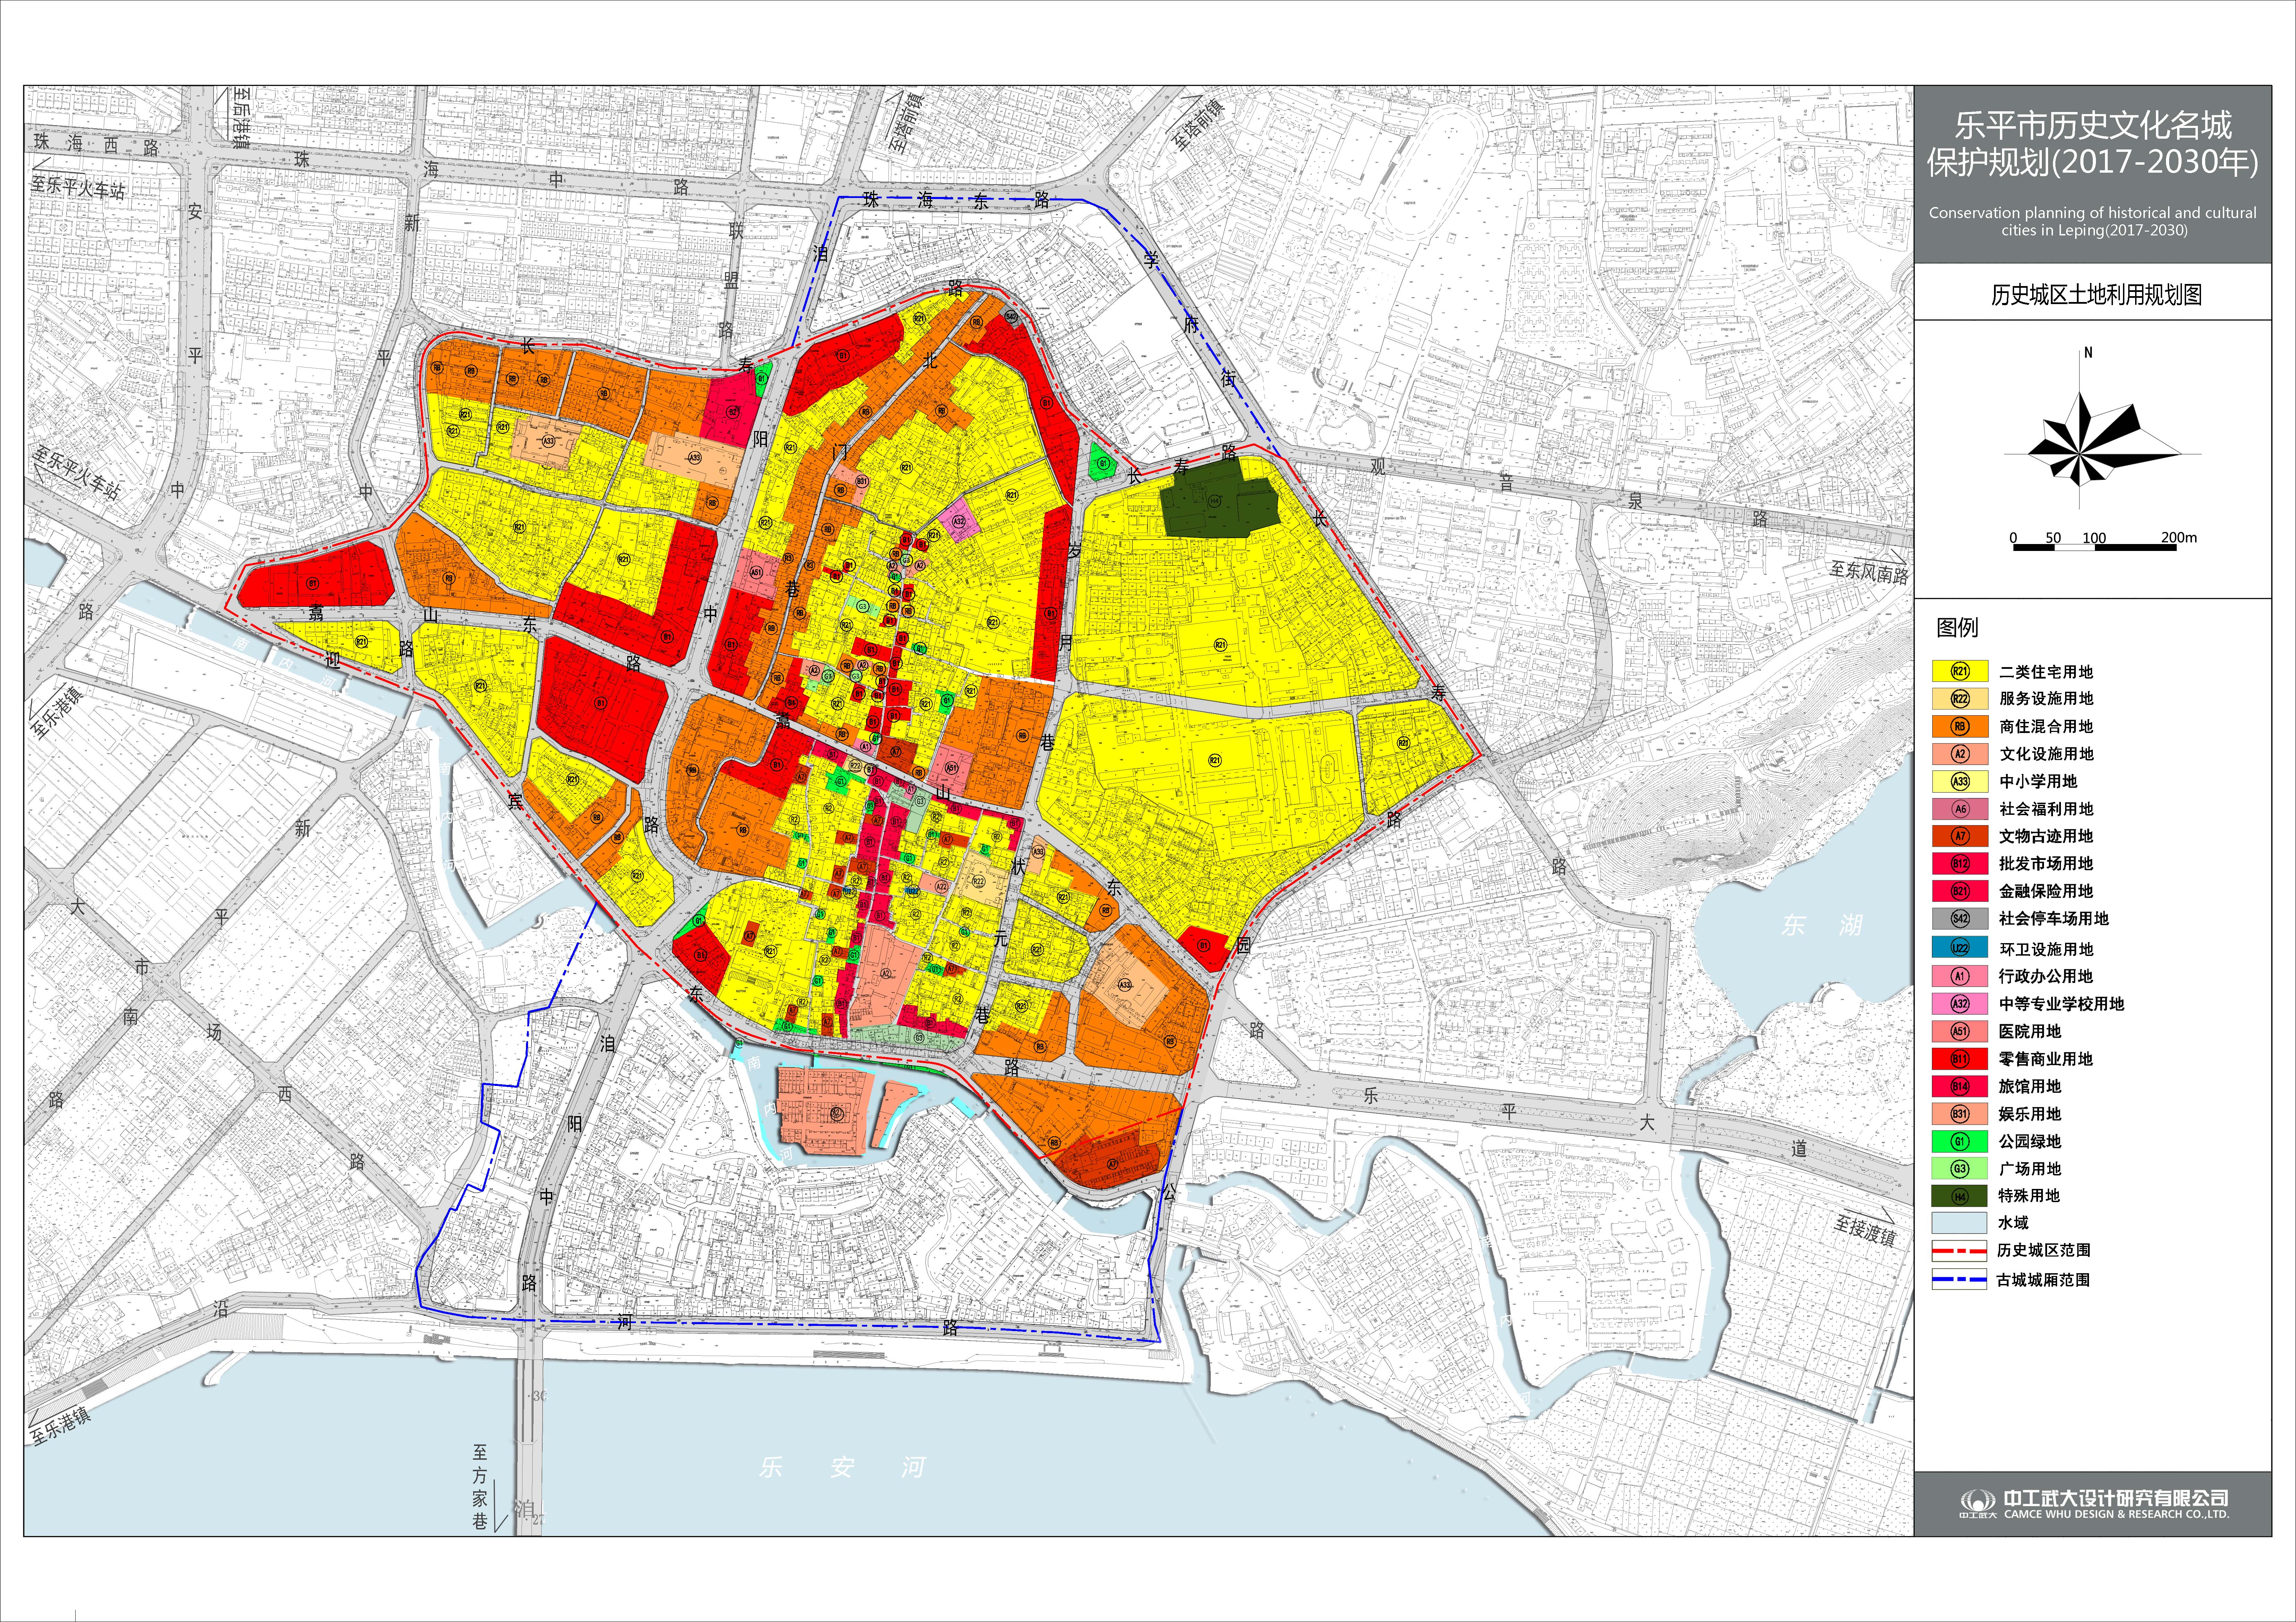Select the dark green H4 legend swatch
Viewport: 2296px width, 1622px height.
coord(1959,1196)
